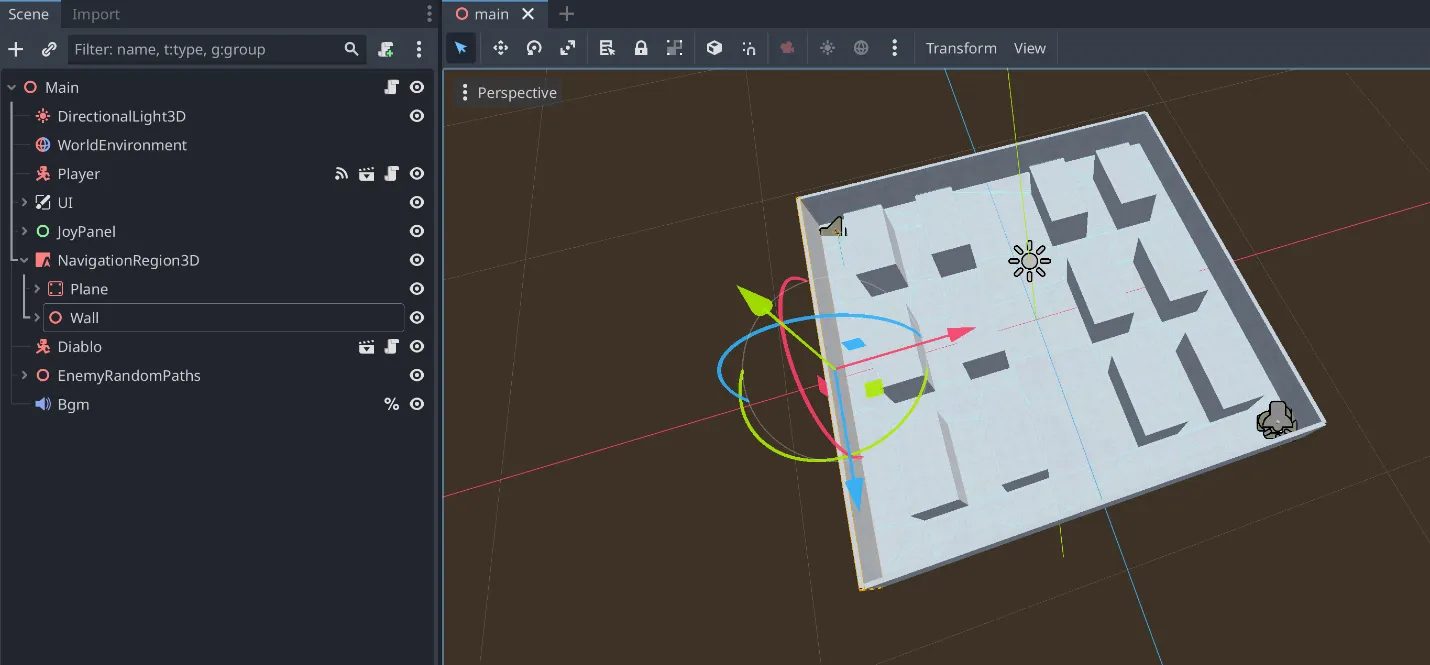This screenshot has height=665, width=1430.
Task: Toggle visibility of the Wall node
Action: (x=417, y=318)
